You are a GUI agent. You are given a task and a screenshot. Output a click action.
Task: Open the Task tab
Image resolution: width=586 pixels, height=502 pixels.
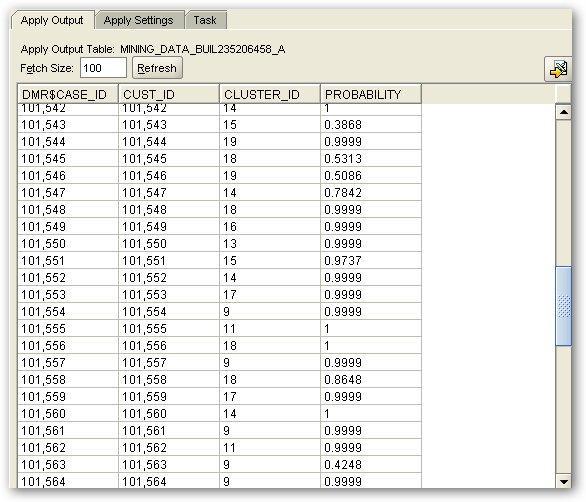tap(205, 20)
